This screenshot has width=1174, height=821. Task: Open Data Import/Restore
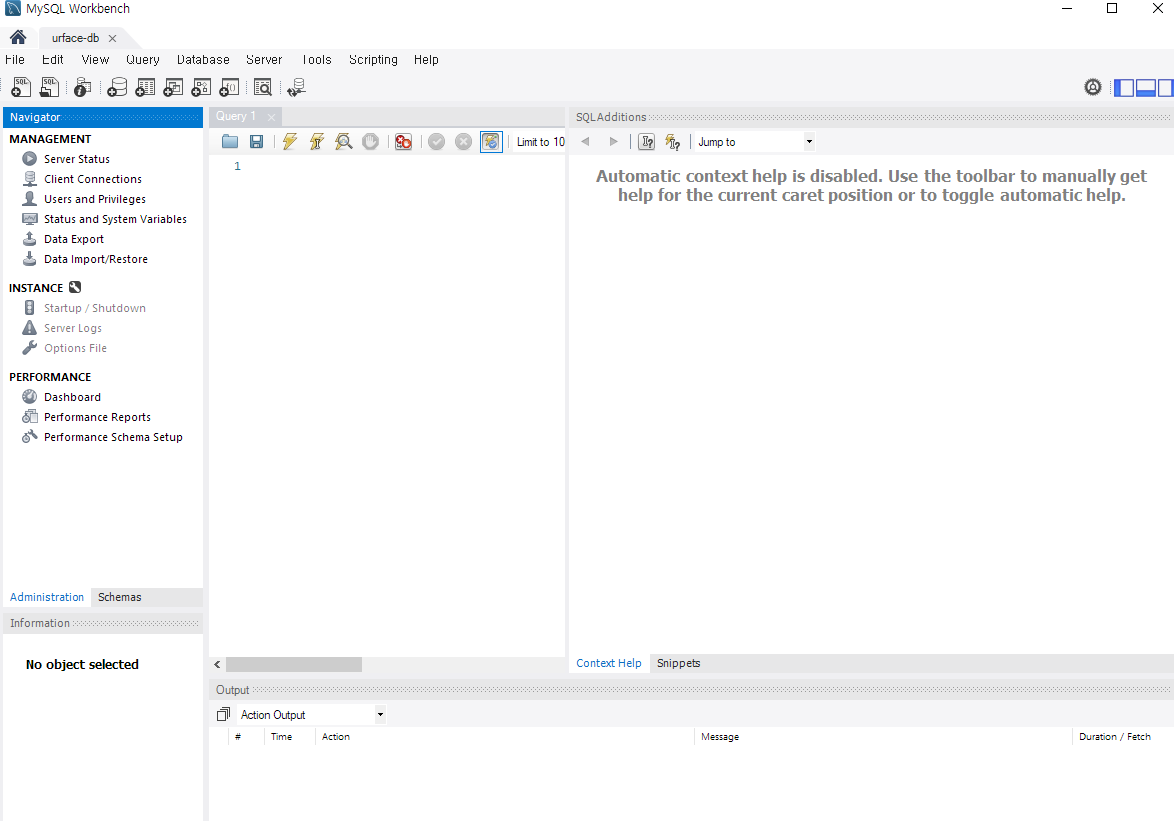tap(96, 259)
